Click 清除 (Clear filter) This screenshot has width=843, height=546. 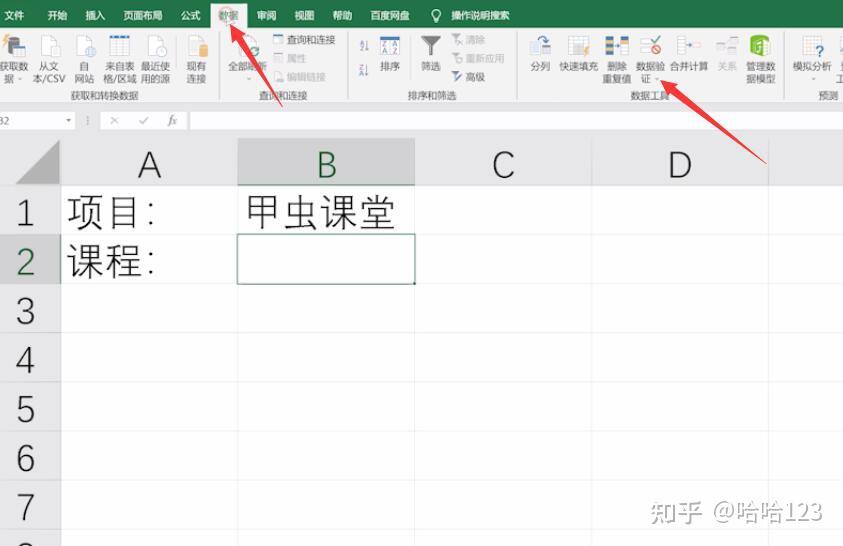[468, 39]
